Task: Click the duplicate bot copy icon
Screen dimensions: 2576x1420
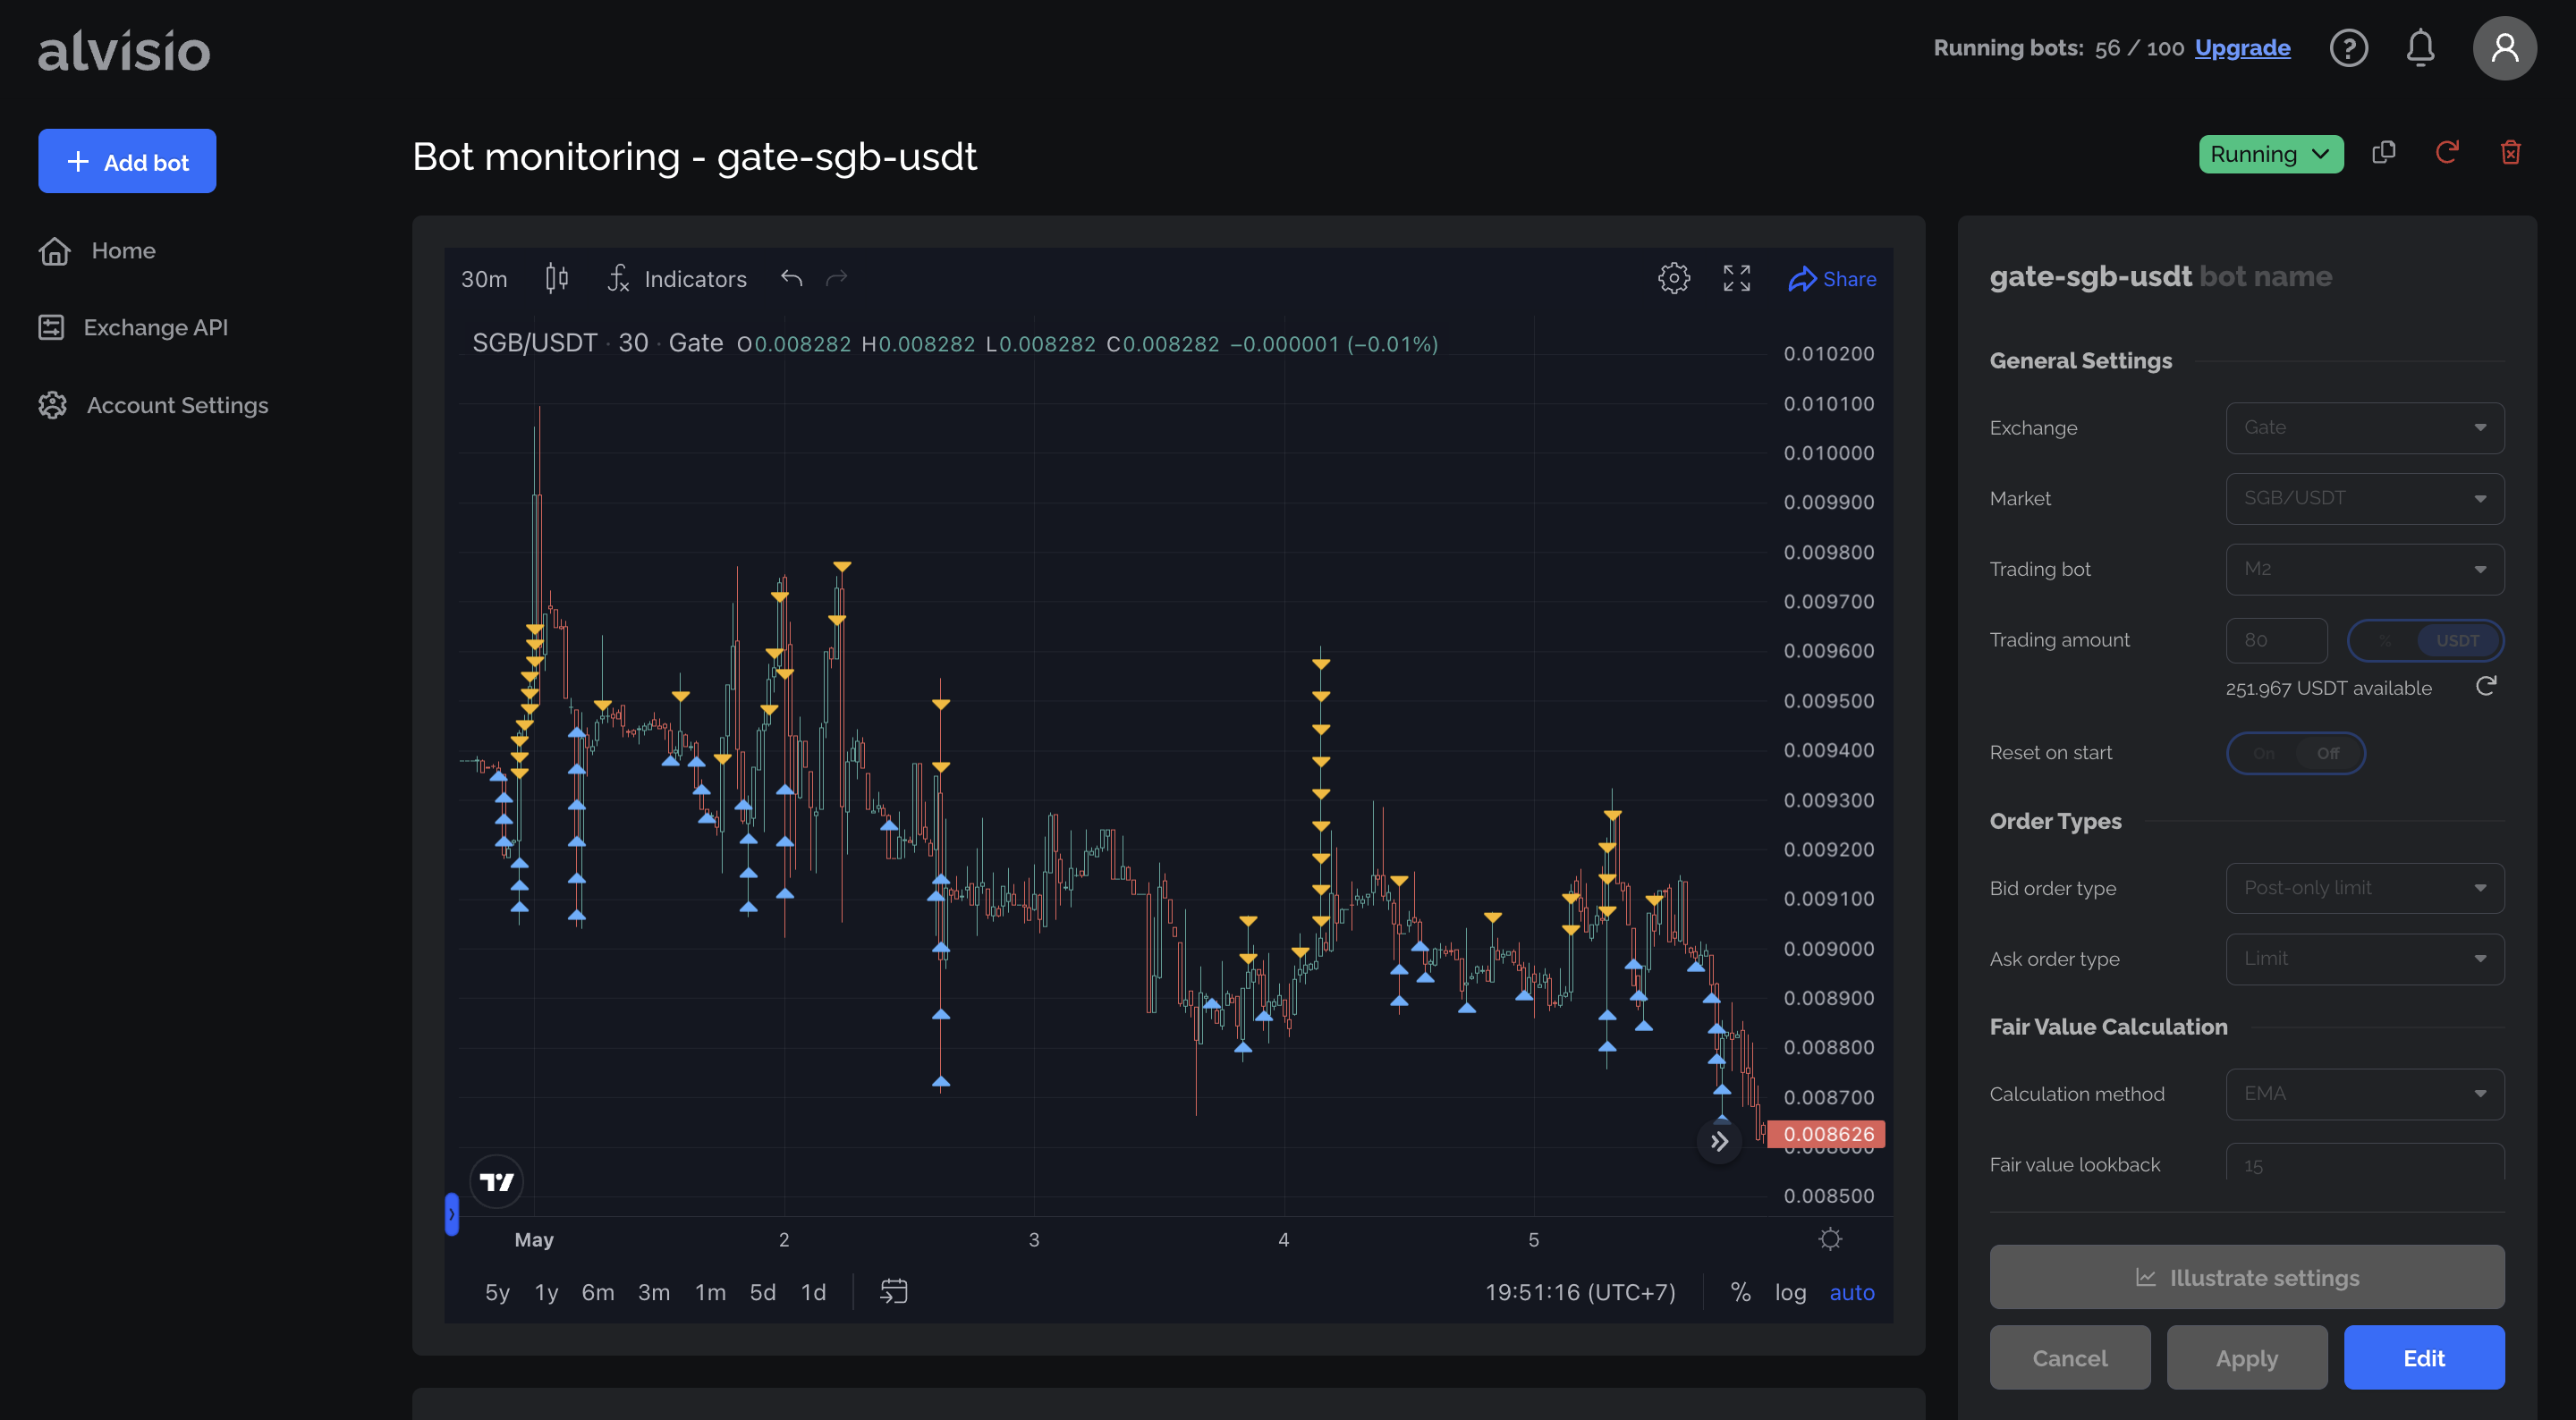Action: coord(2383,153)
